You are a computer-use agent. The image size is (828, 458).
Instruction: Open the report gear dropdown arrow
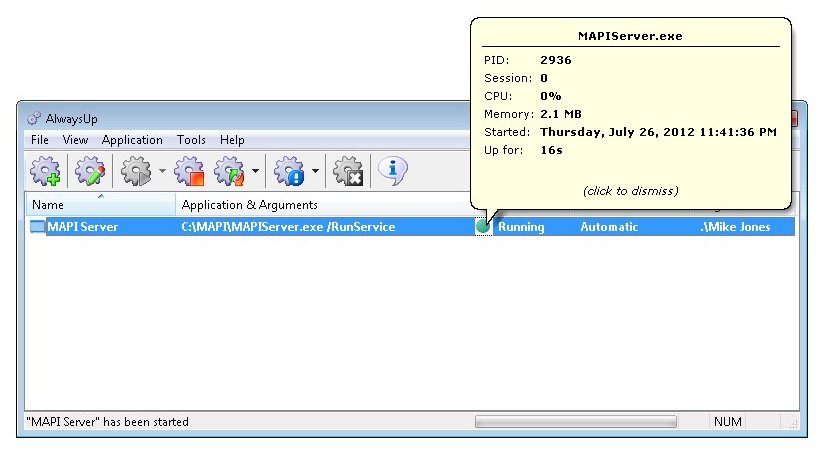pyautogui.click(x=315, y=171)
